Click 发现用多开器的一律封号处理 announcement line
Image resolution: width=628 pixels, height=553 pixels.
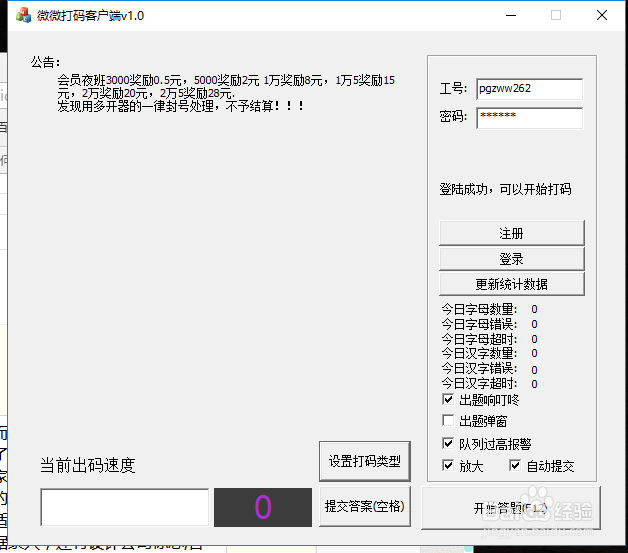[180, 107]
